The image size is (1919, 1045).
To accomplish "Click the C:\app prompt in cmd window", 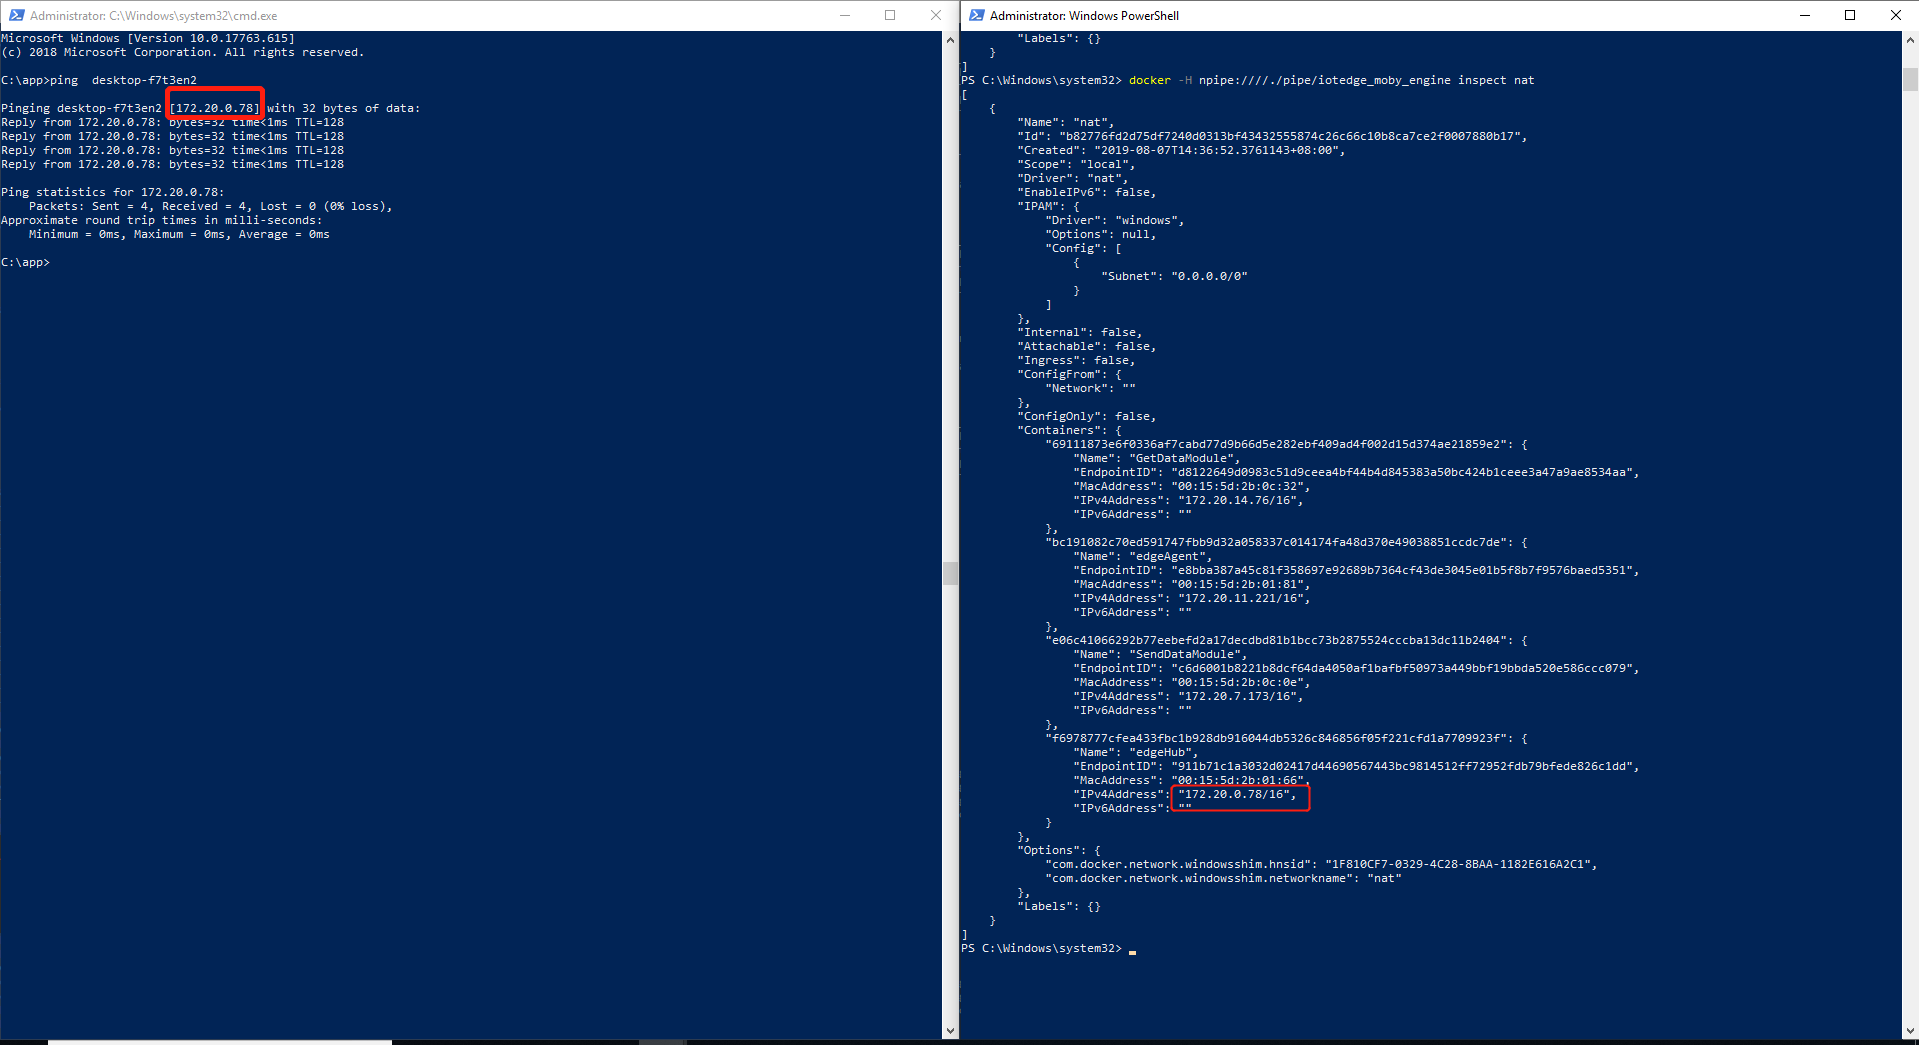I will pos(25,261).
